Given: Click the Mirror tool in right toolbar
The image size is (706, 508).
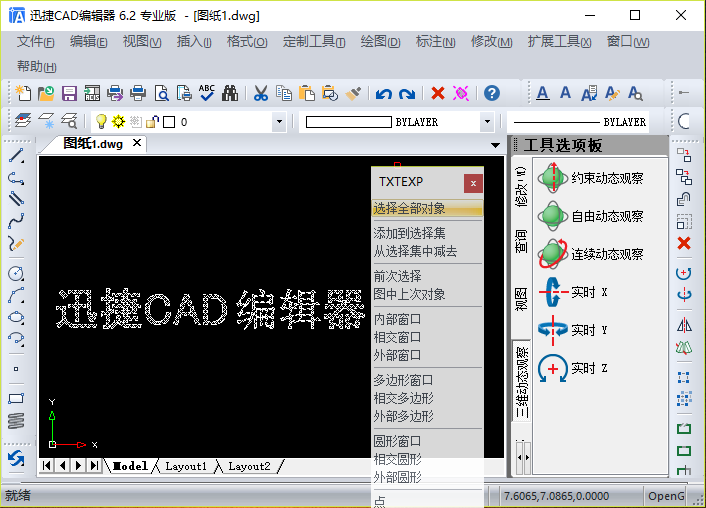Looking at the screenshot, I should [684, 325].
